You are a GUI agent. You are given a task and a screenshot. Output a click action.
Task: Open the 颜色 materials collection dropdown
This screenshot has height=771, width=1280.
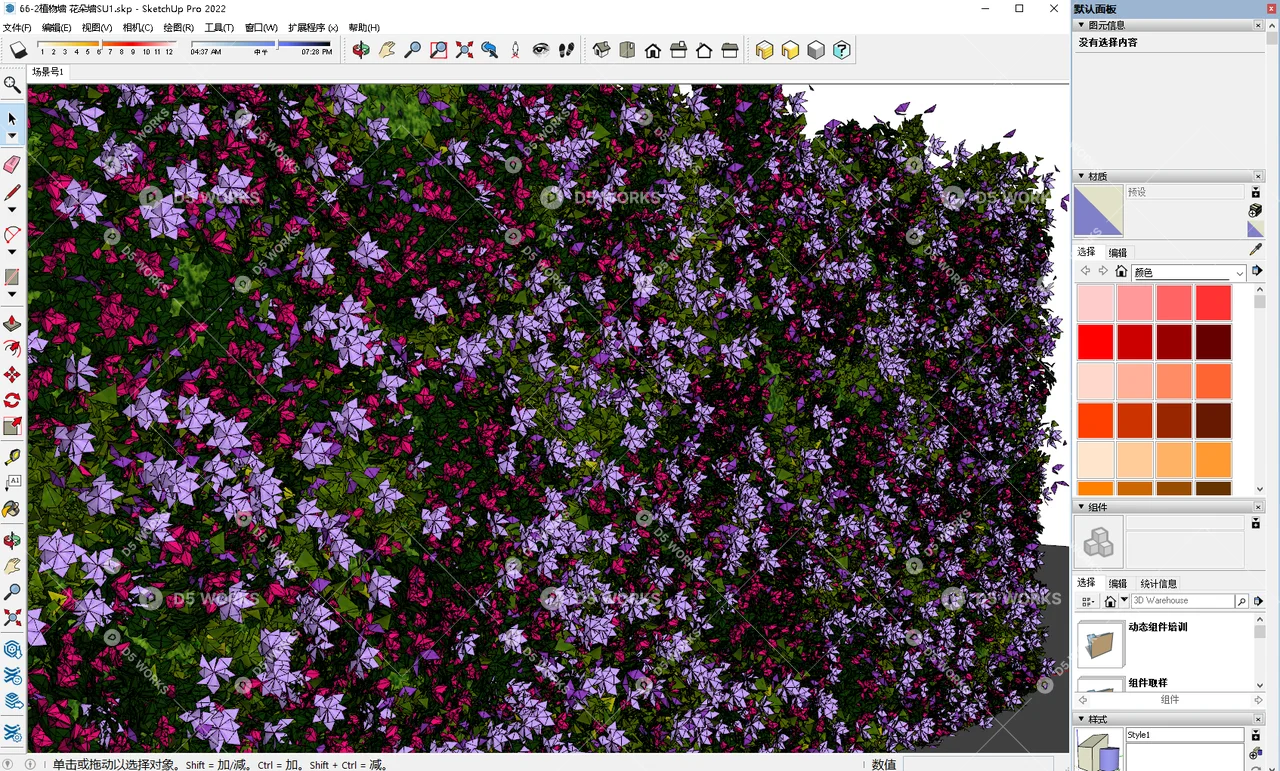[1240, 272]
